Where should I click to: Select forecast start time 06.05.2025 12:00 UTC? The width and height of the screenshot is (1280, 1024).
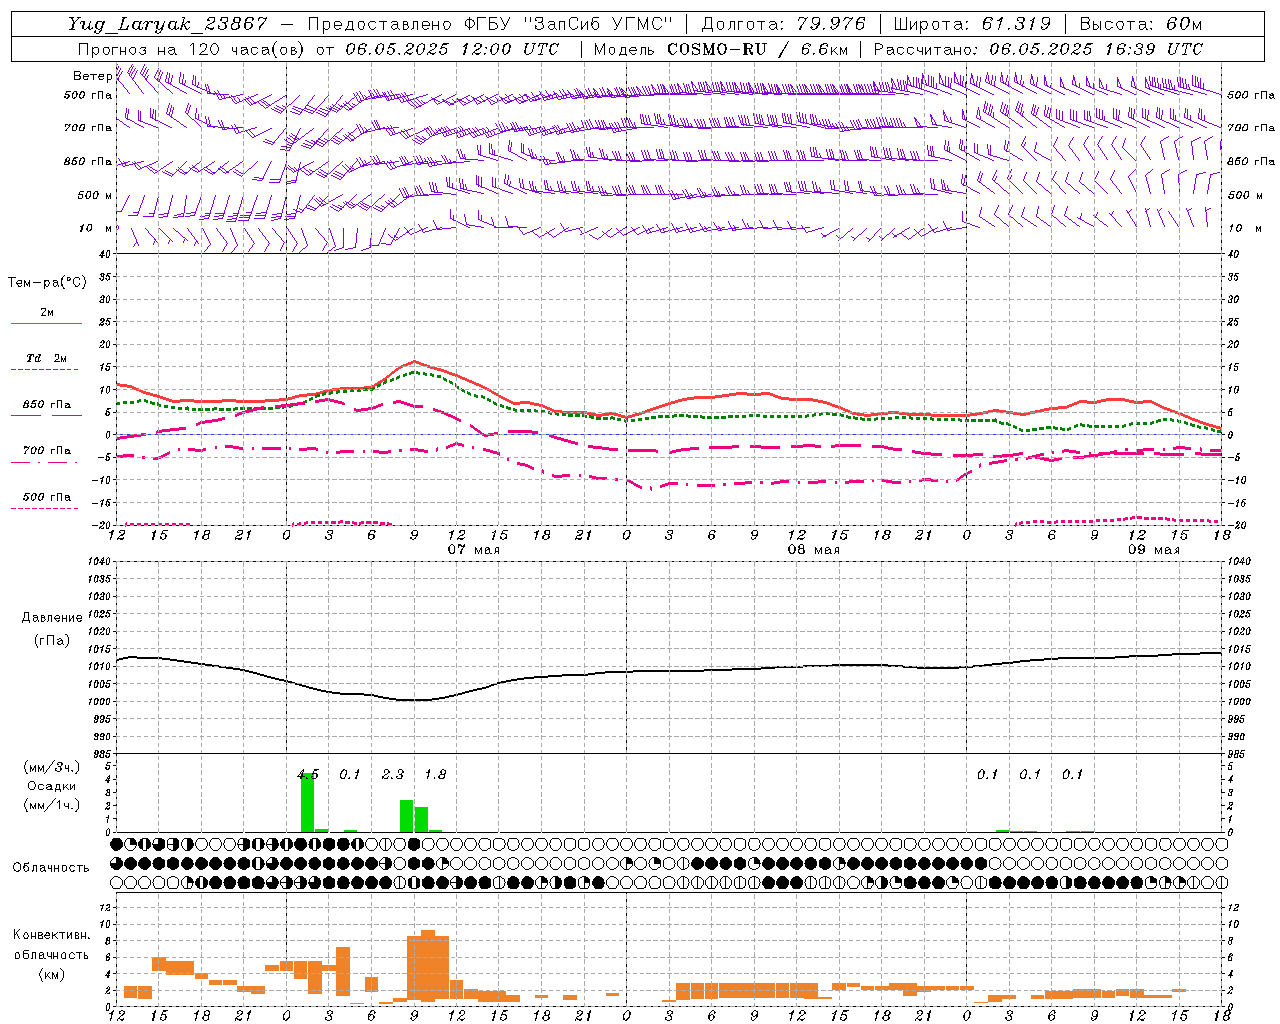tap(452, 49)
